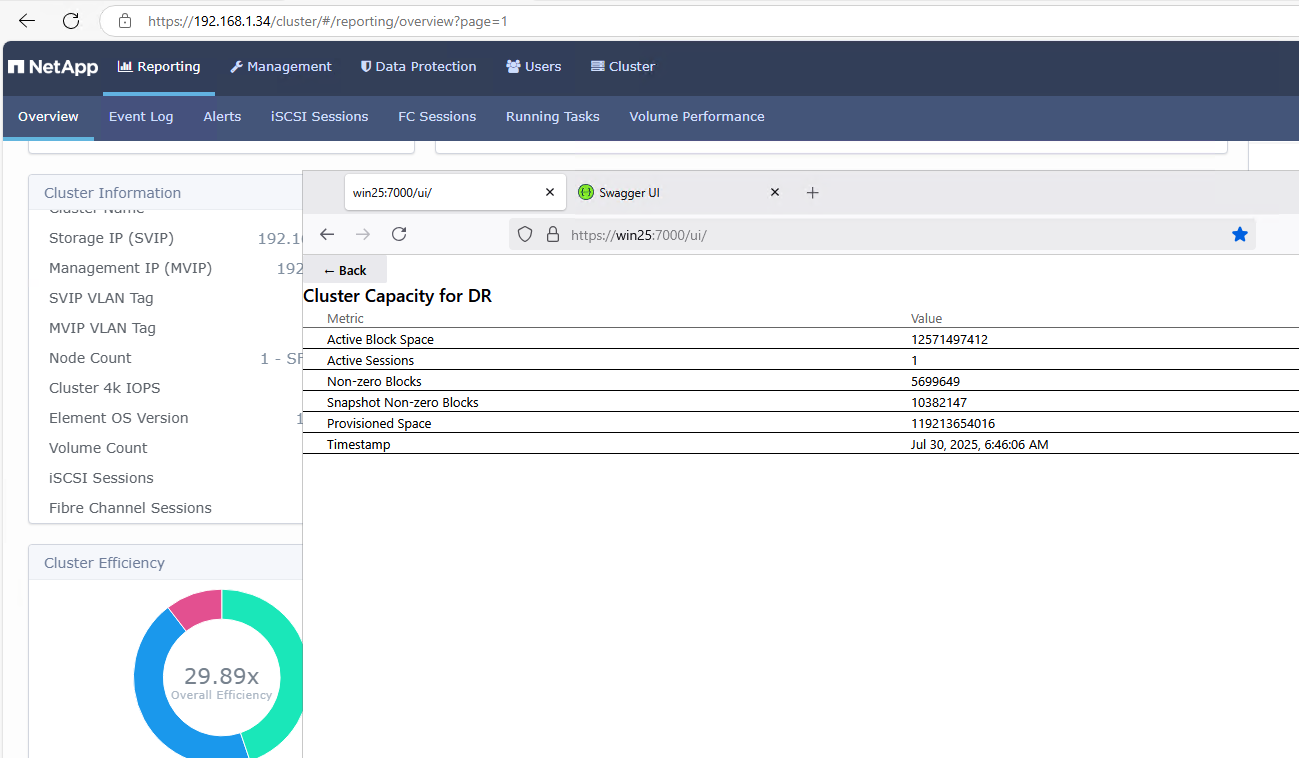Click the 192.168.1.34 cluster address bar
The image size is (1299, 758).
[700, 20]
